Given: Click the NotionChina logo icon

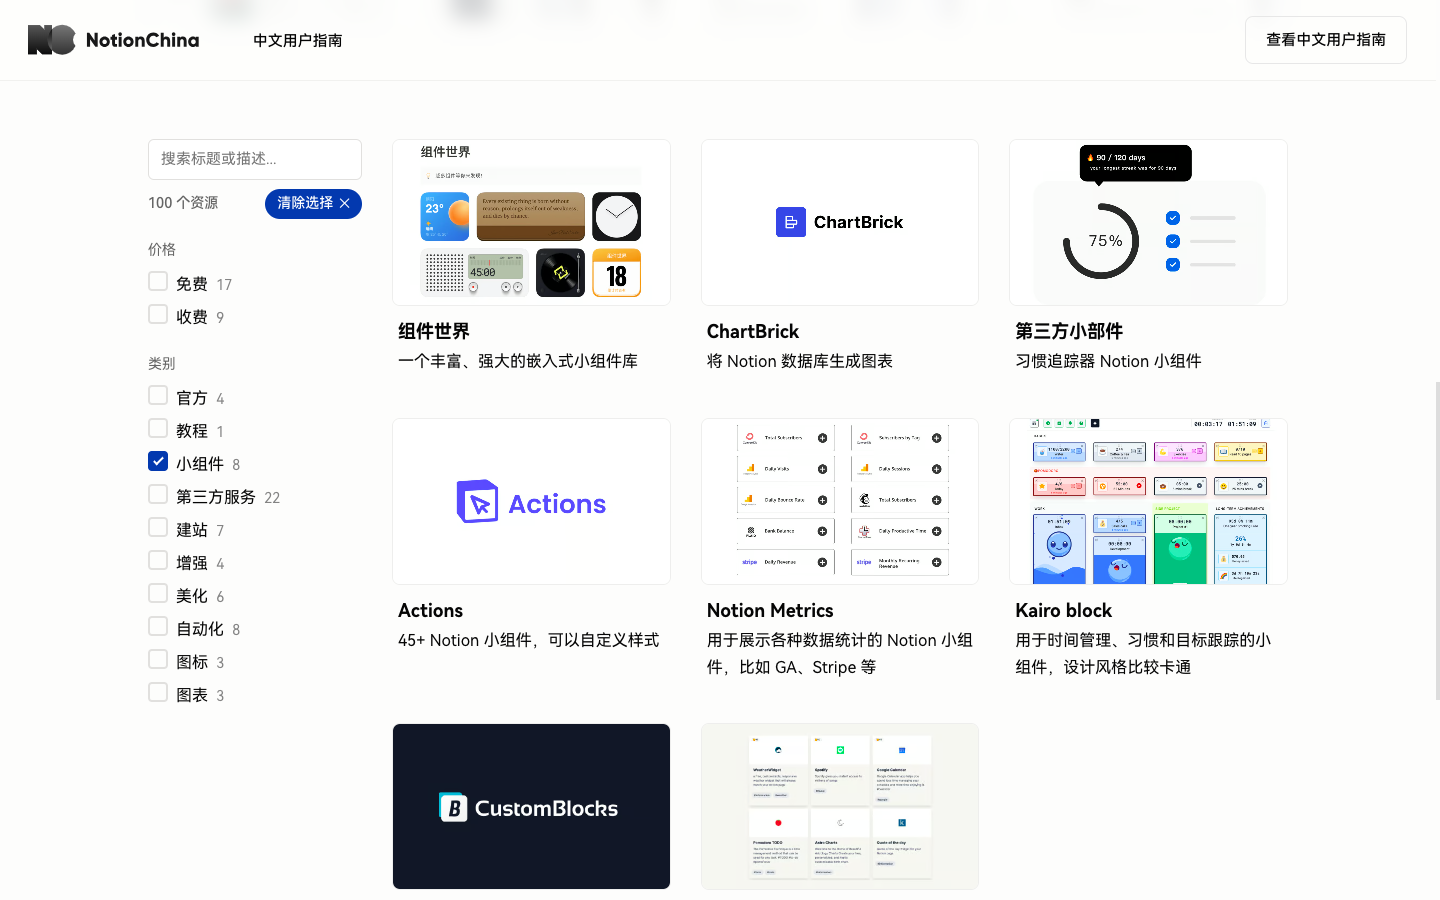Looking at the screenshot, I should coord(51,40).
